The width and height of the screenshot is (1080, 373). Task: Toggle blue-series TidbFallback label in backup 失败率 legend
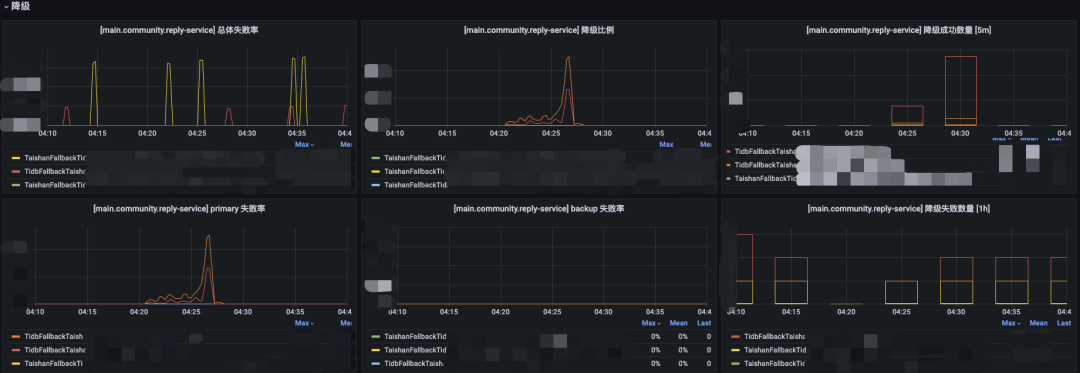pos(415,363)
